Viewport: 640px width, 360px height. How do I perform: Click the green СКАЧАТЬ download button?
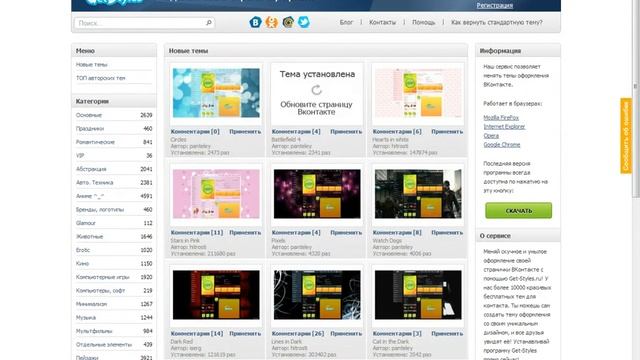[518, 211]
